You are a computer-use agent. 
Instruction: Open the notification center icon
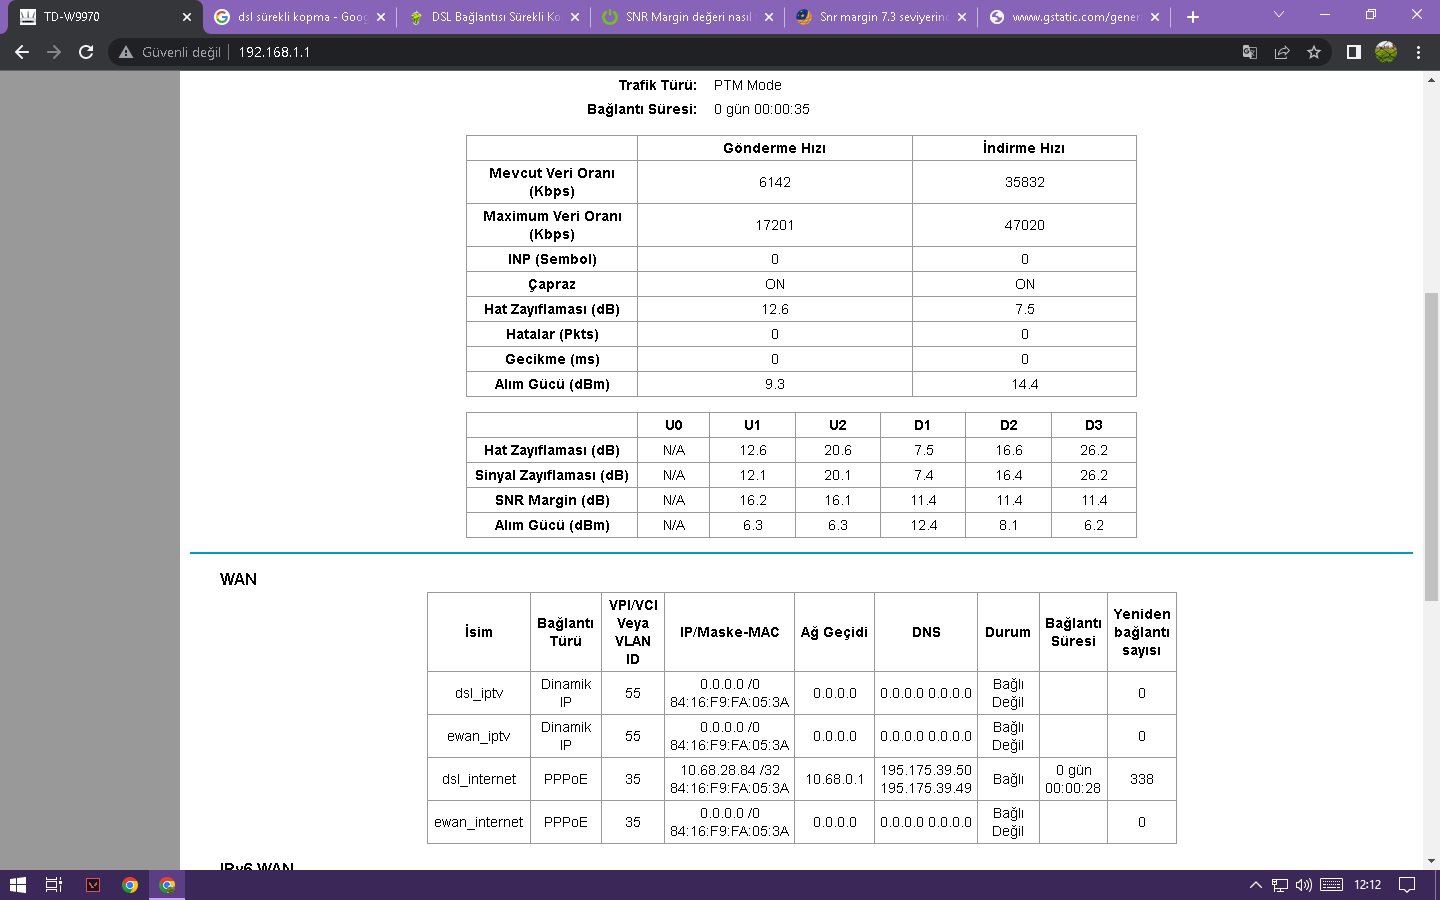pos(1407,885)
